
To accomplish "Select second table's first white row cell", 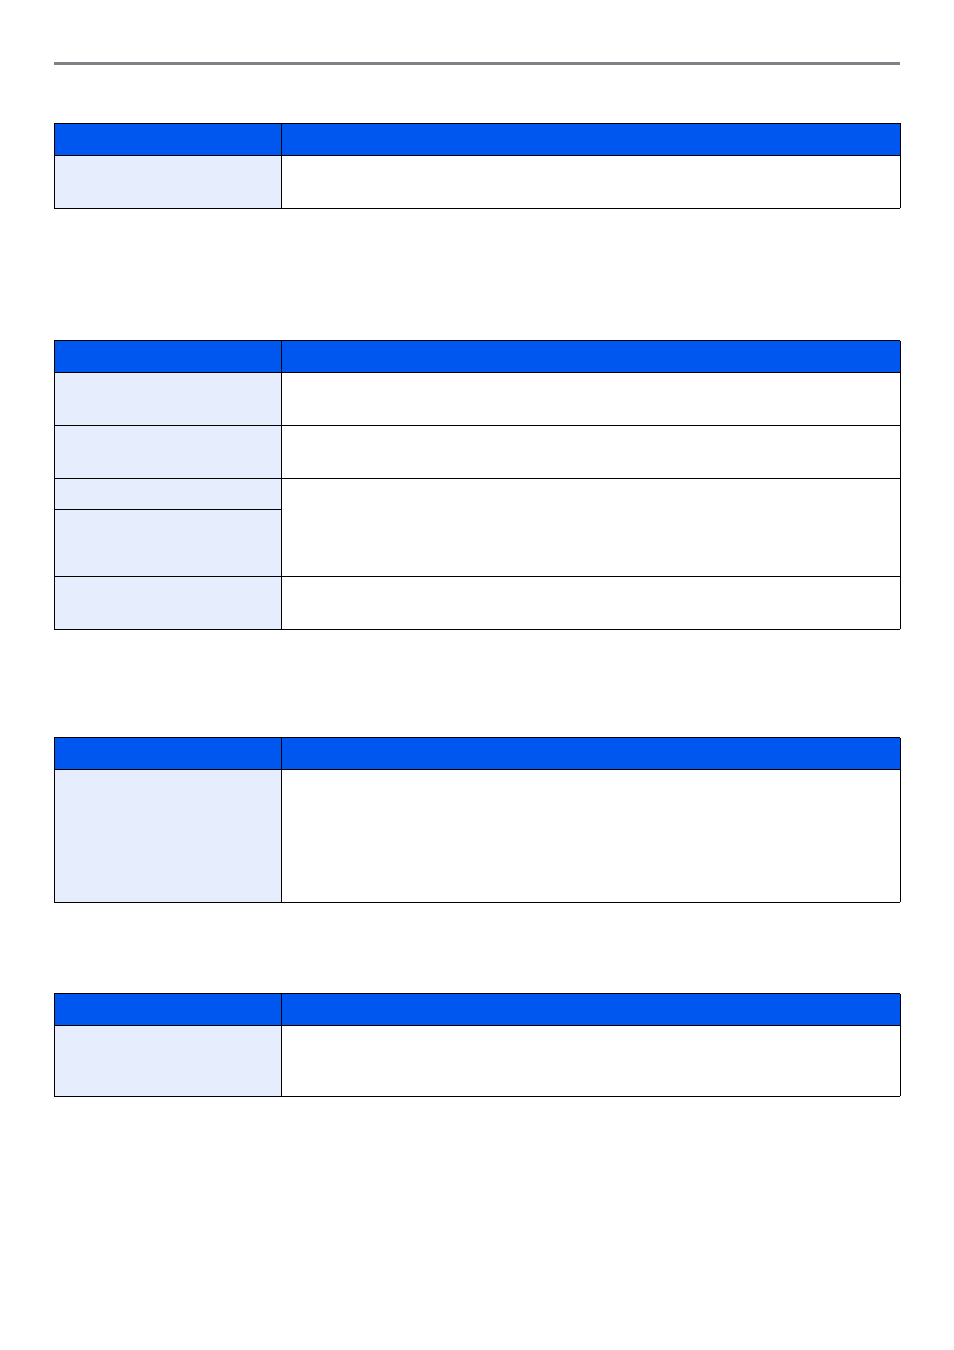I will [x=591, y=399].
